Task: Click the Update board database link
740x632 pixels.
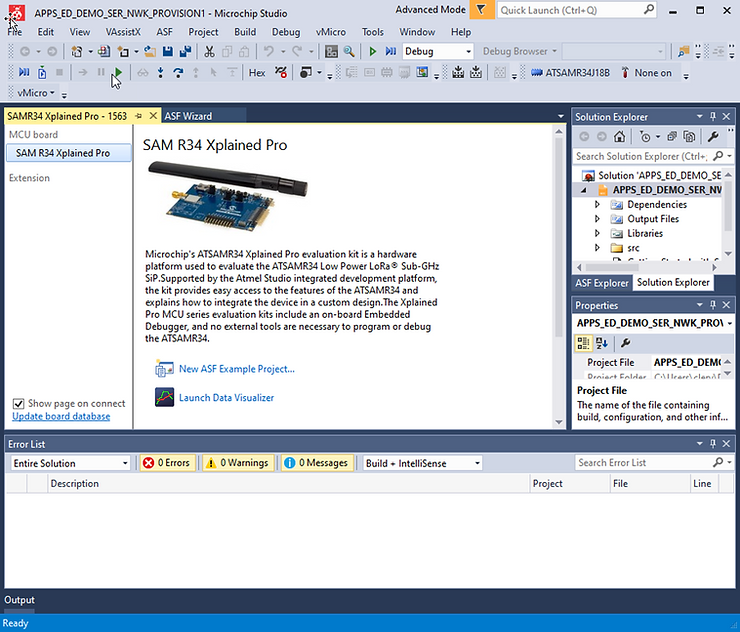Action: [x=61, y=416]
